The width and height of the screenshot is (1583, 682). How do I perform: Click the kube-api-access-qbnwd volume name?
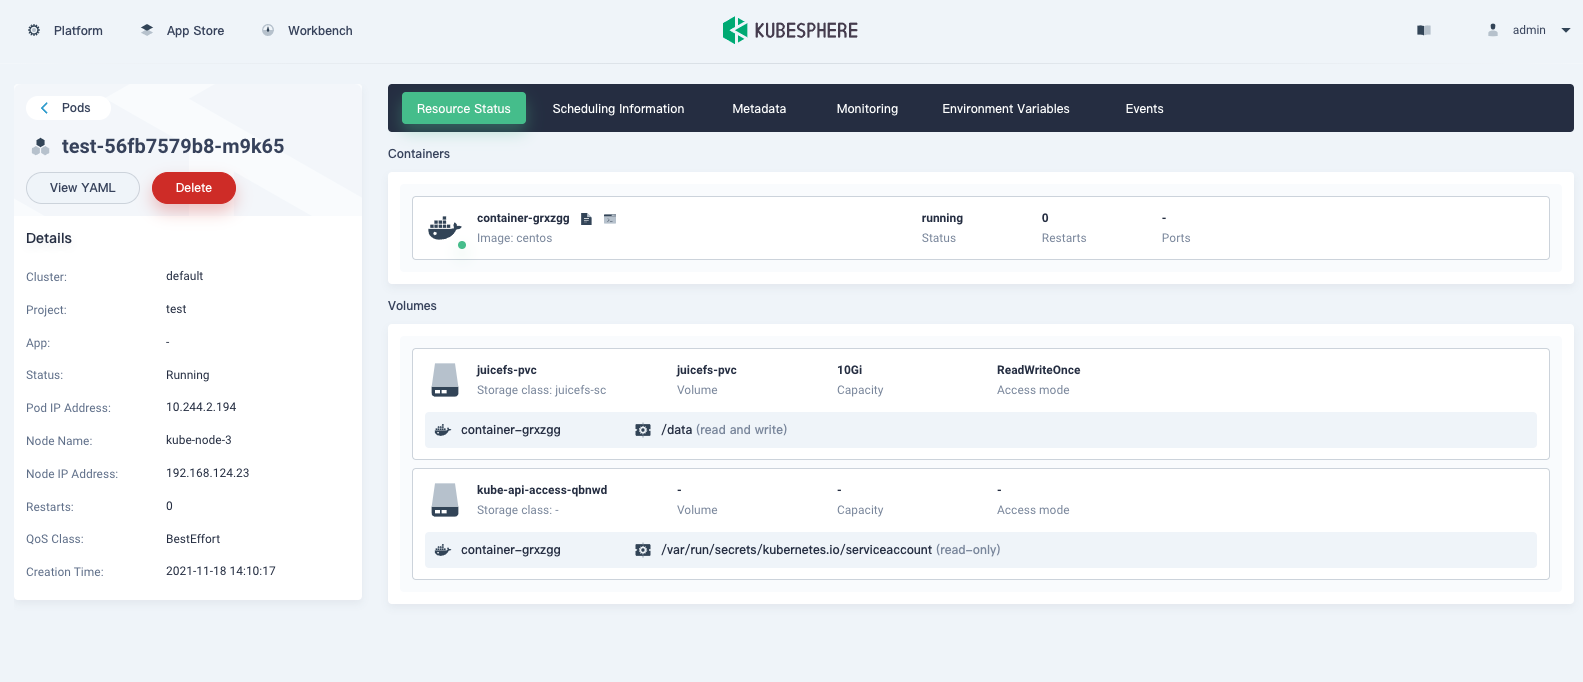542,490
